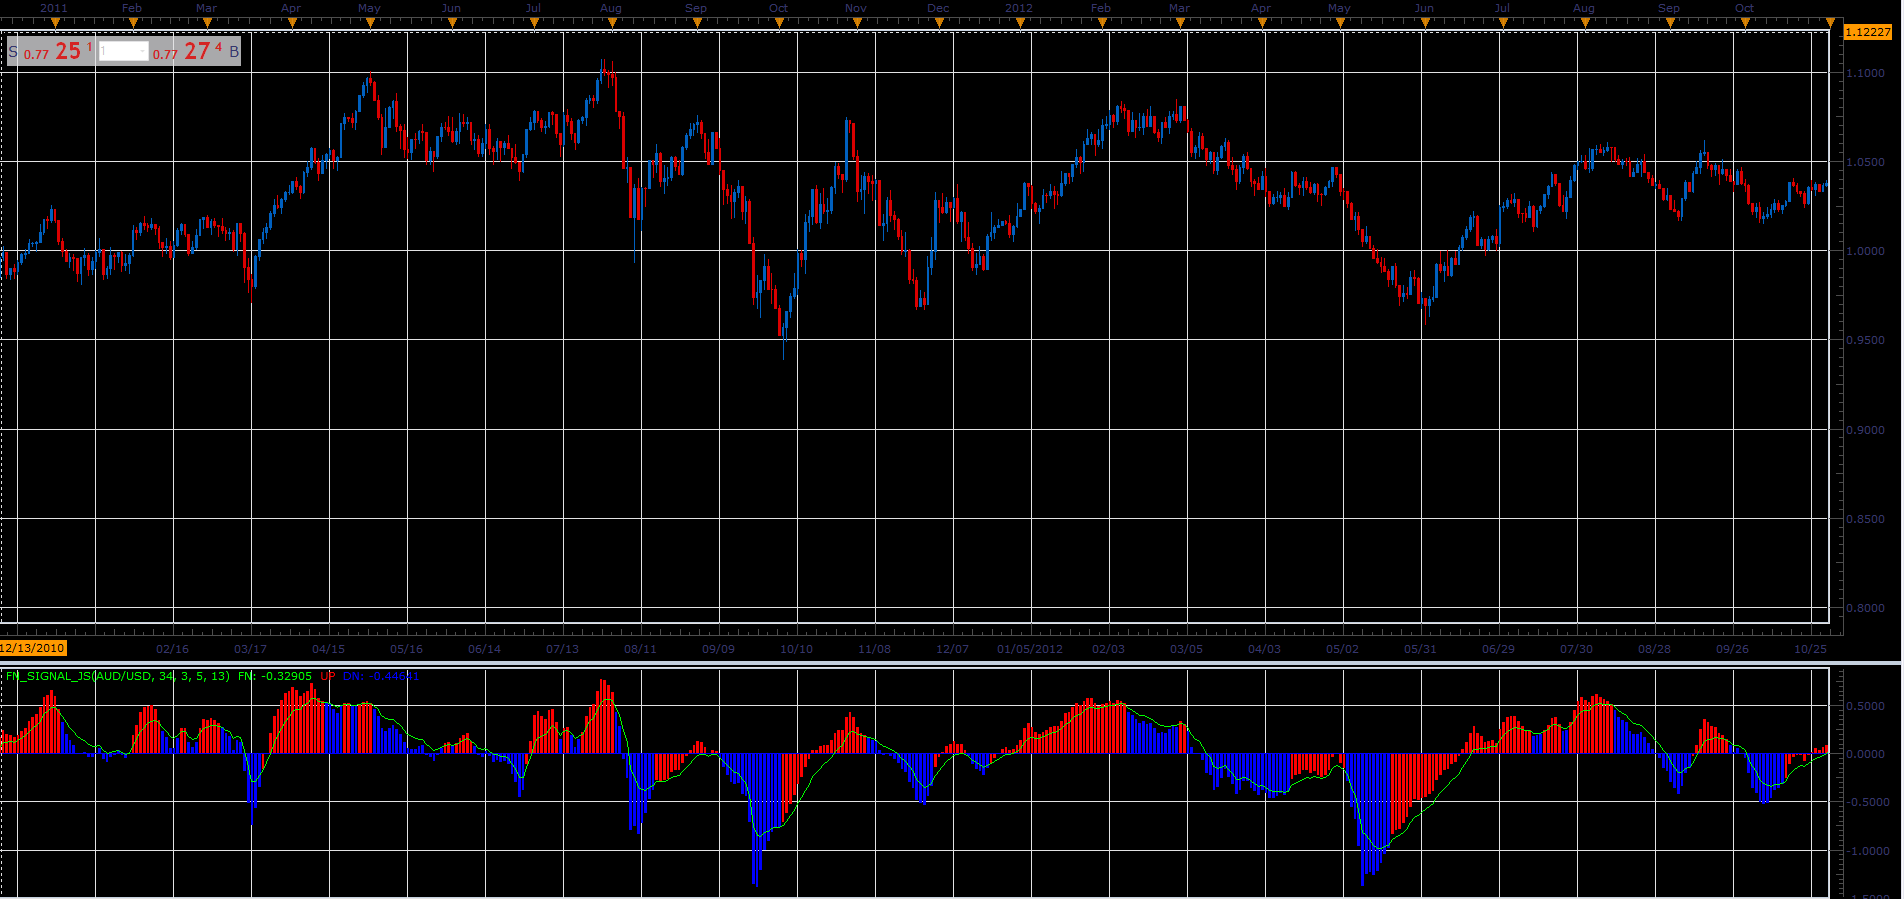Click the 02/16 date axis label

point(172,649)
